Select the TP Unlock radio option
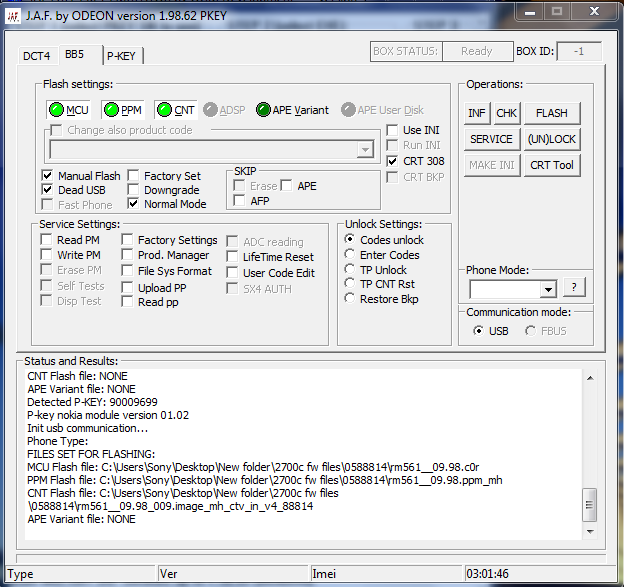 pyautogui.click(x=349, y=269)
